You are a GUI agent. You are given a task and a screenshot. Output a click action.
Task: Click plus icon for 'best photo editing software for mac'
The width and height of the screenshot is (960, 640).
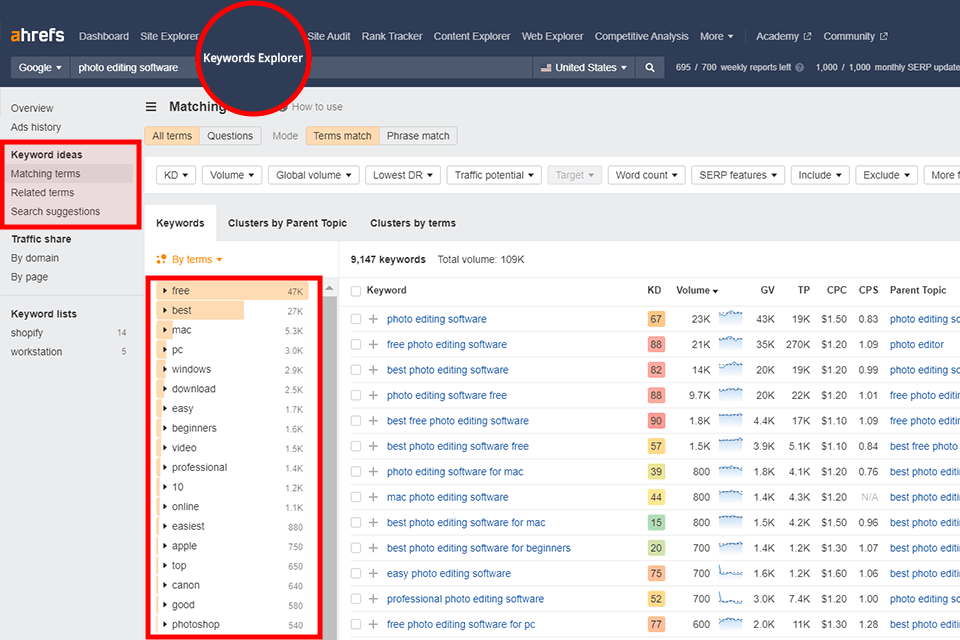pos(373,522)
